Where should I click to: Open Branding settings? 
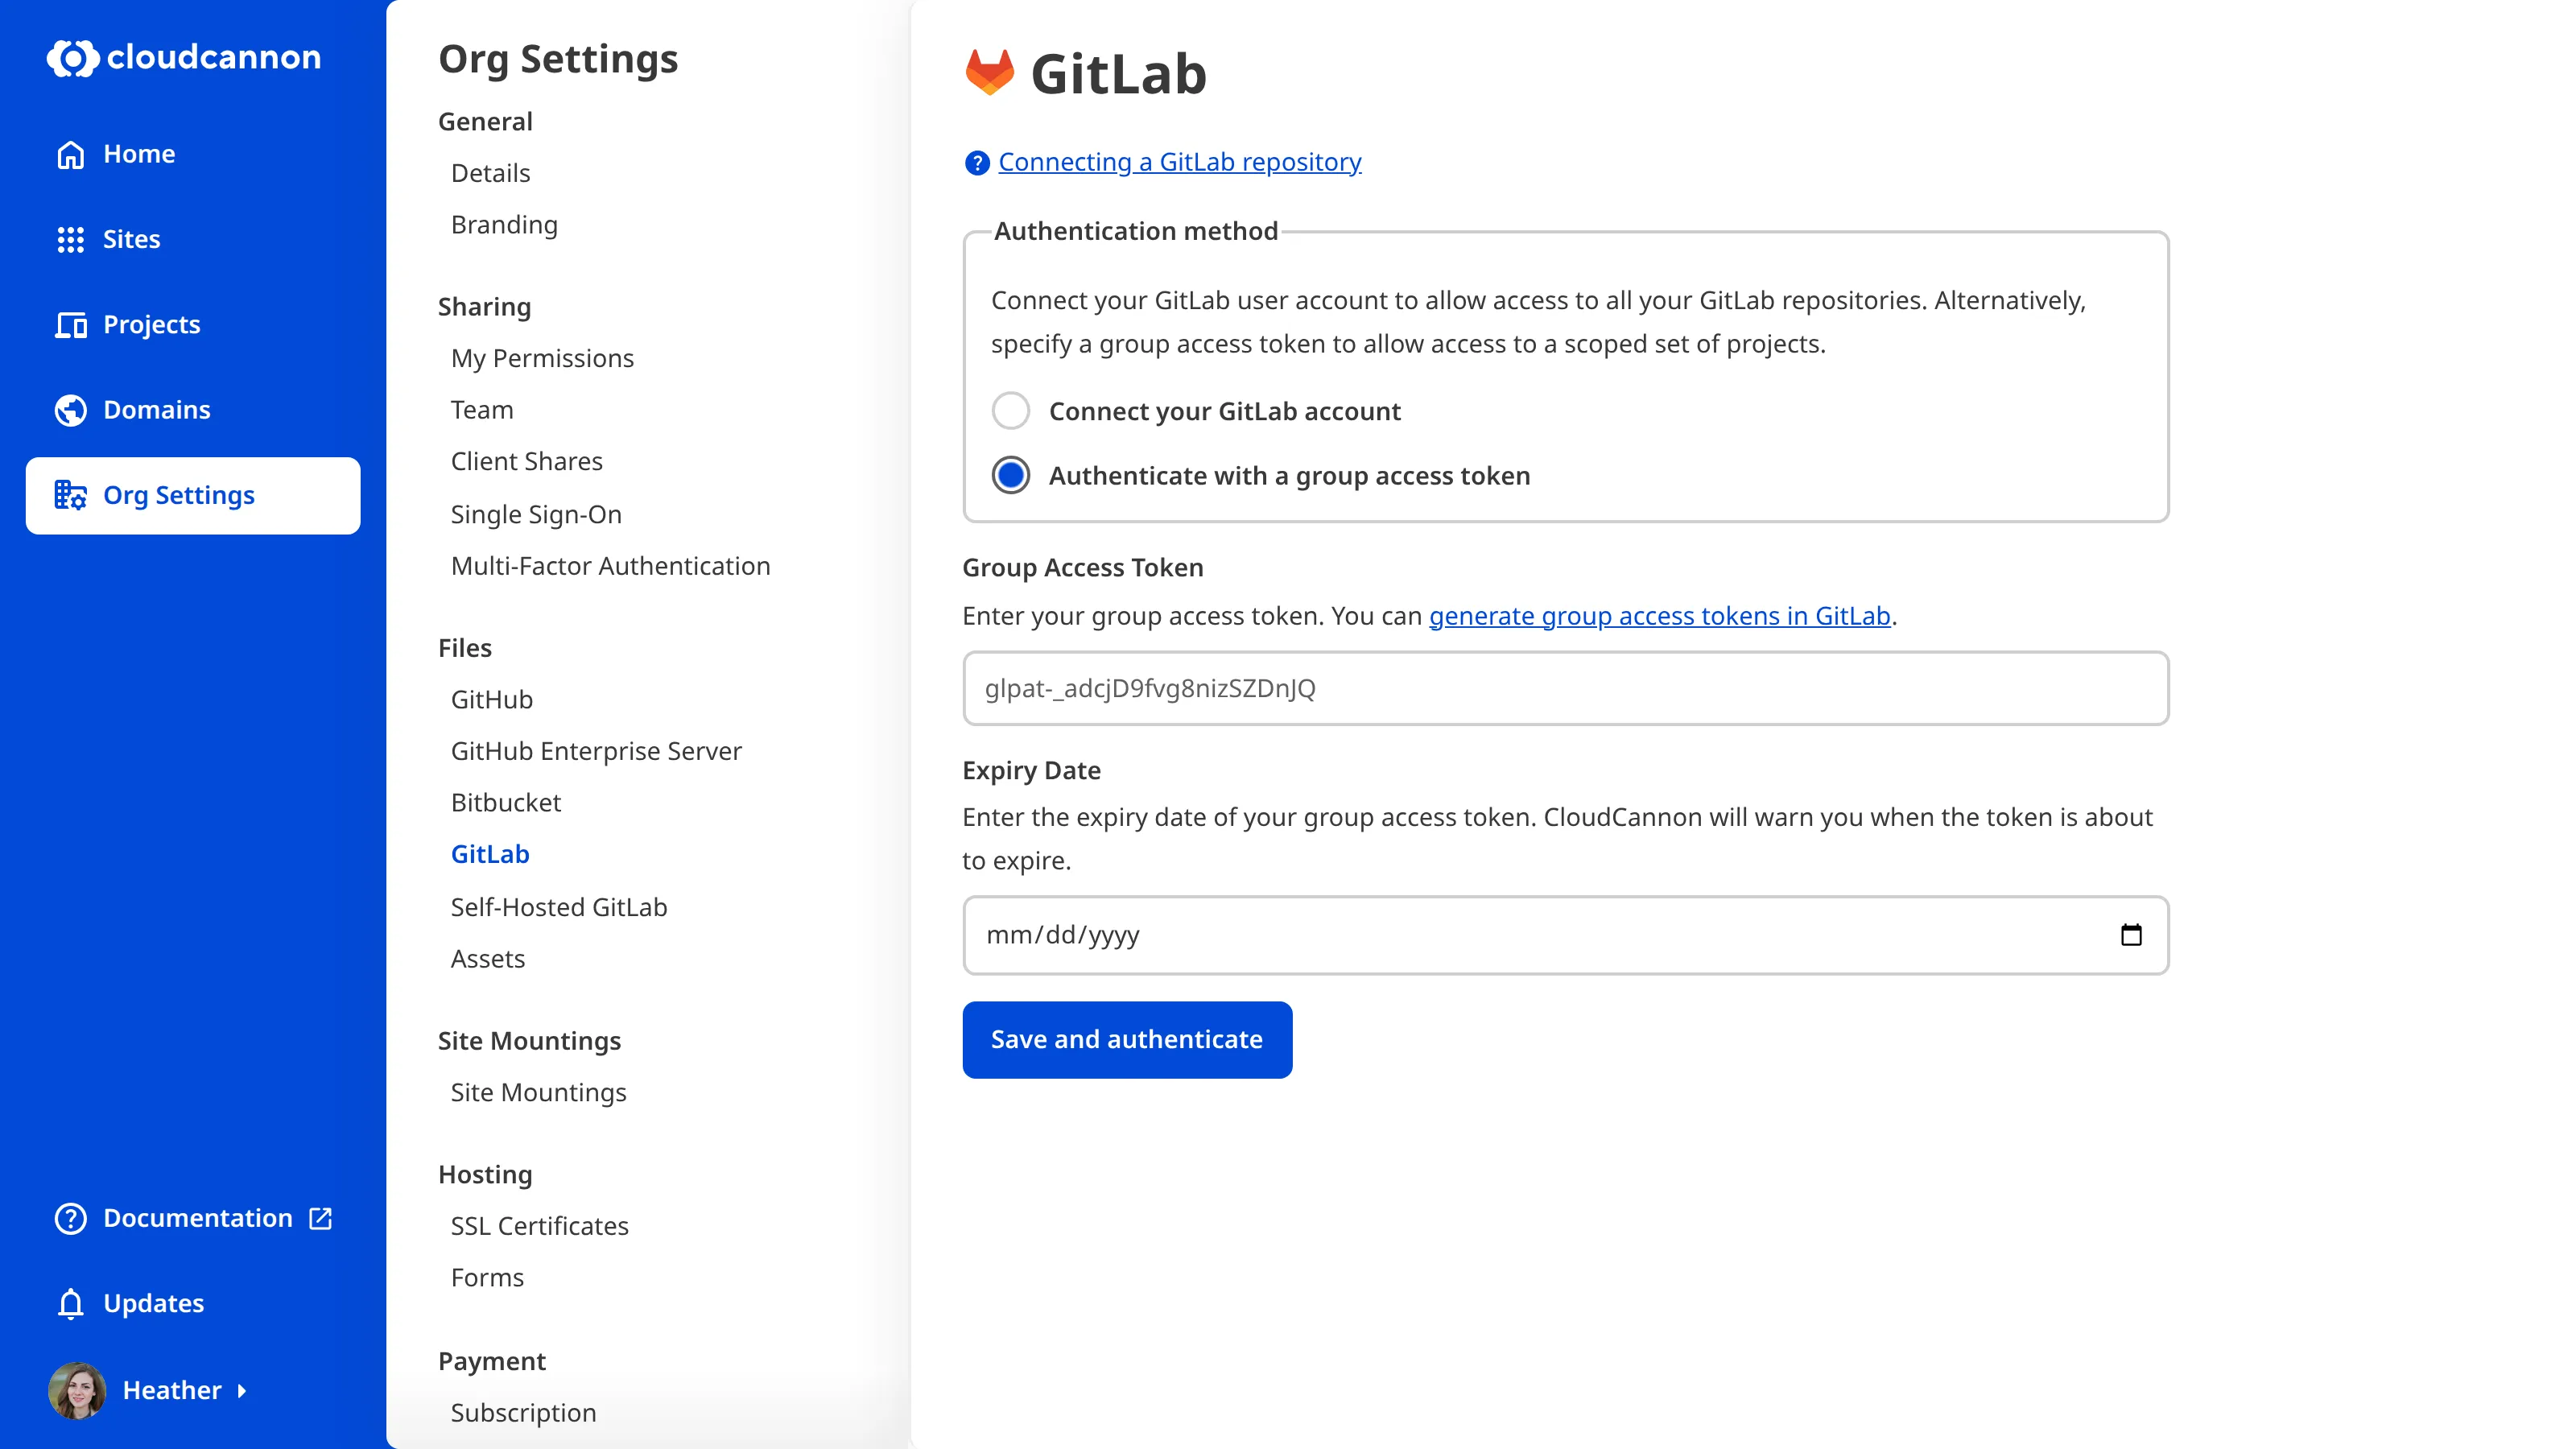tap(504, 225)
